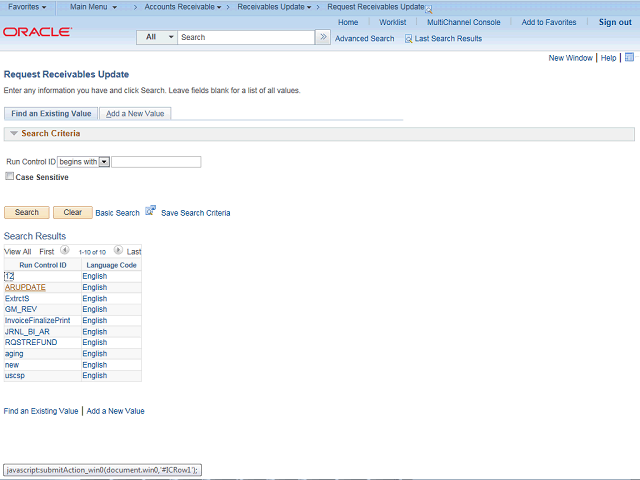The image size is (640, 480).
Task: Switch to Basic Search
Action: (x=118, y=213)
